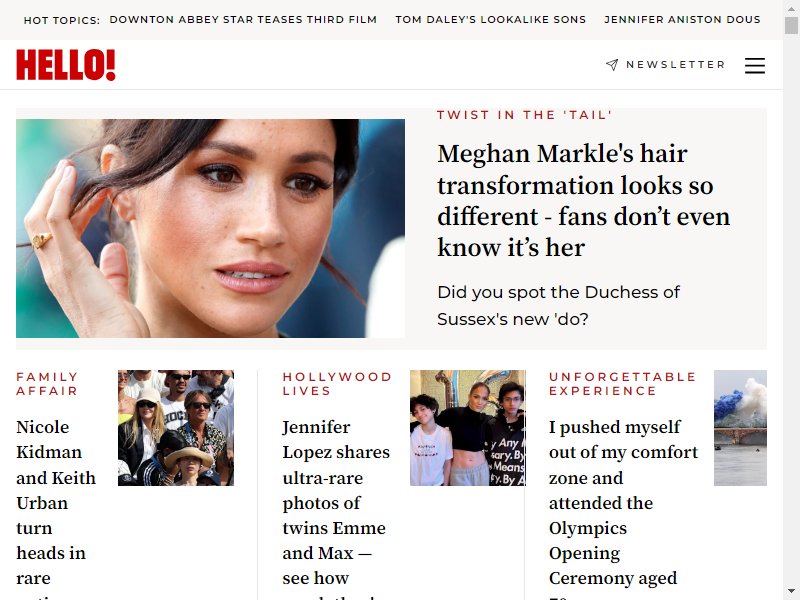
Task: Select Tom Daley's Lookalike Sons topic
Action: click(x=490, y=19)
